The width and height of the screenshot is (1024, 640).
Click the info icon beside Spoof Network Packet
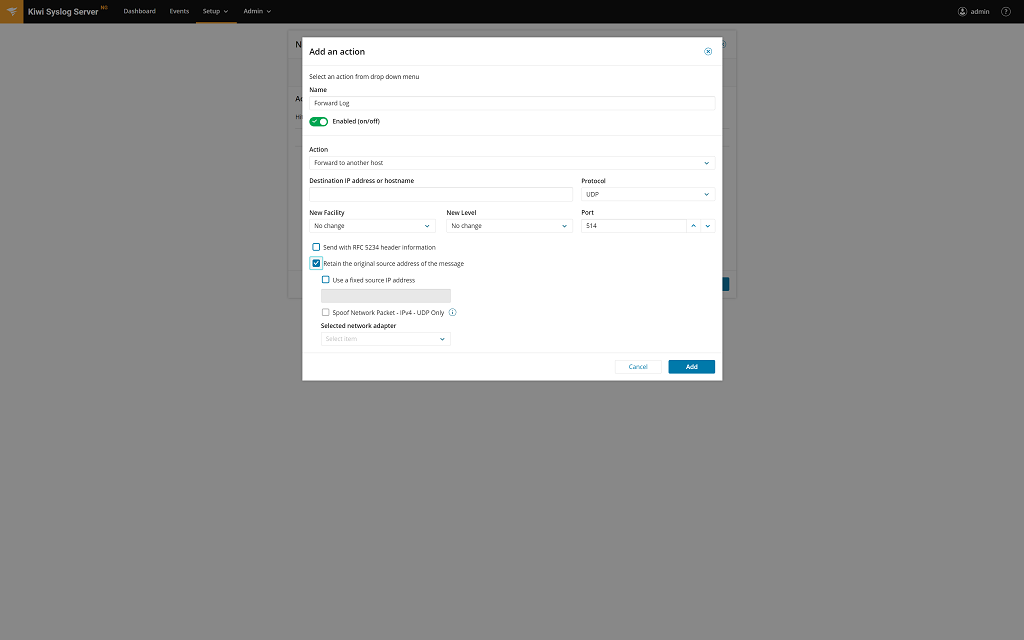point(453,312)
